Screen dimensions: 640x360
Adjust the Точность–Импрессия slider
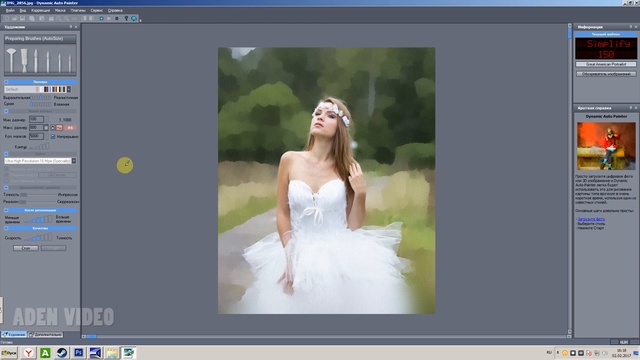point(39,195)
